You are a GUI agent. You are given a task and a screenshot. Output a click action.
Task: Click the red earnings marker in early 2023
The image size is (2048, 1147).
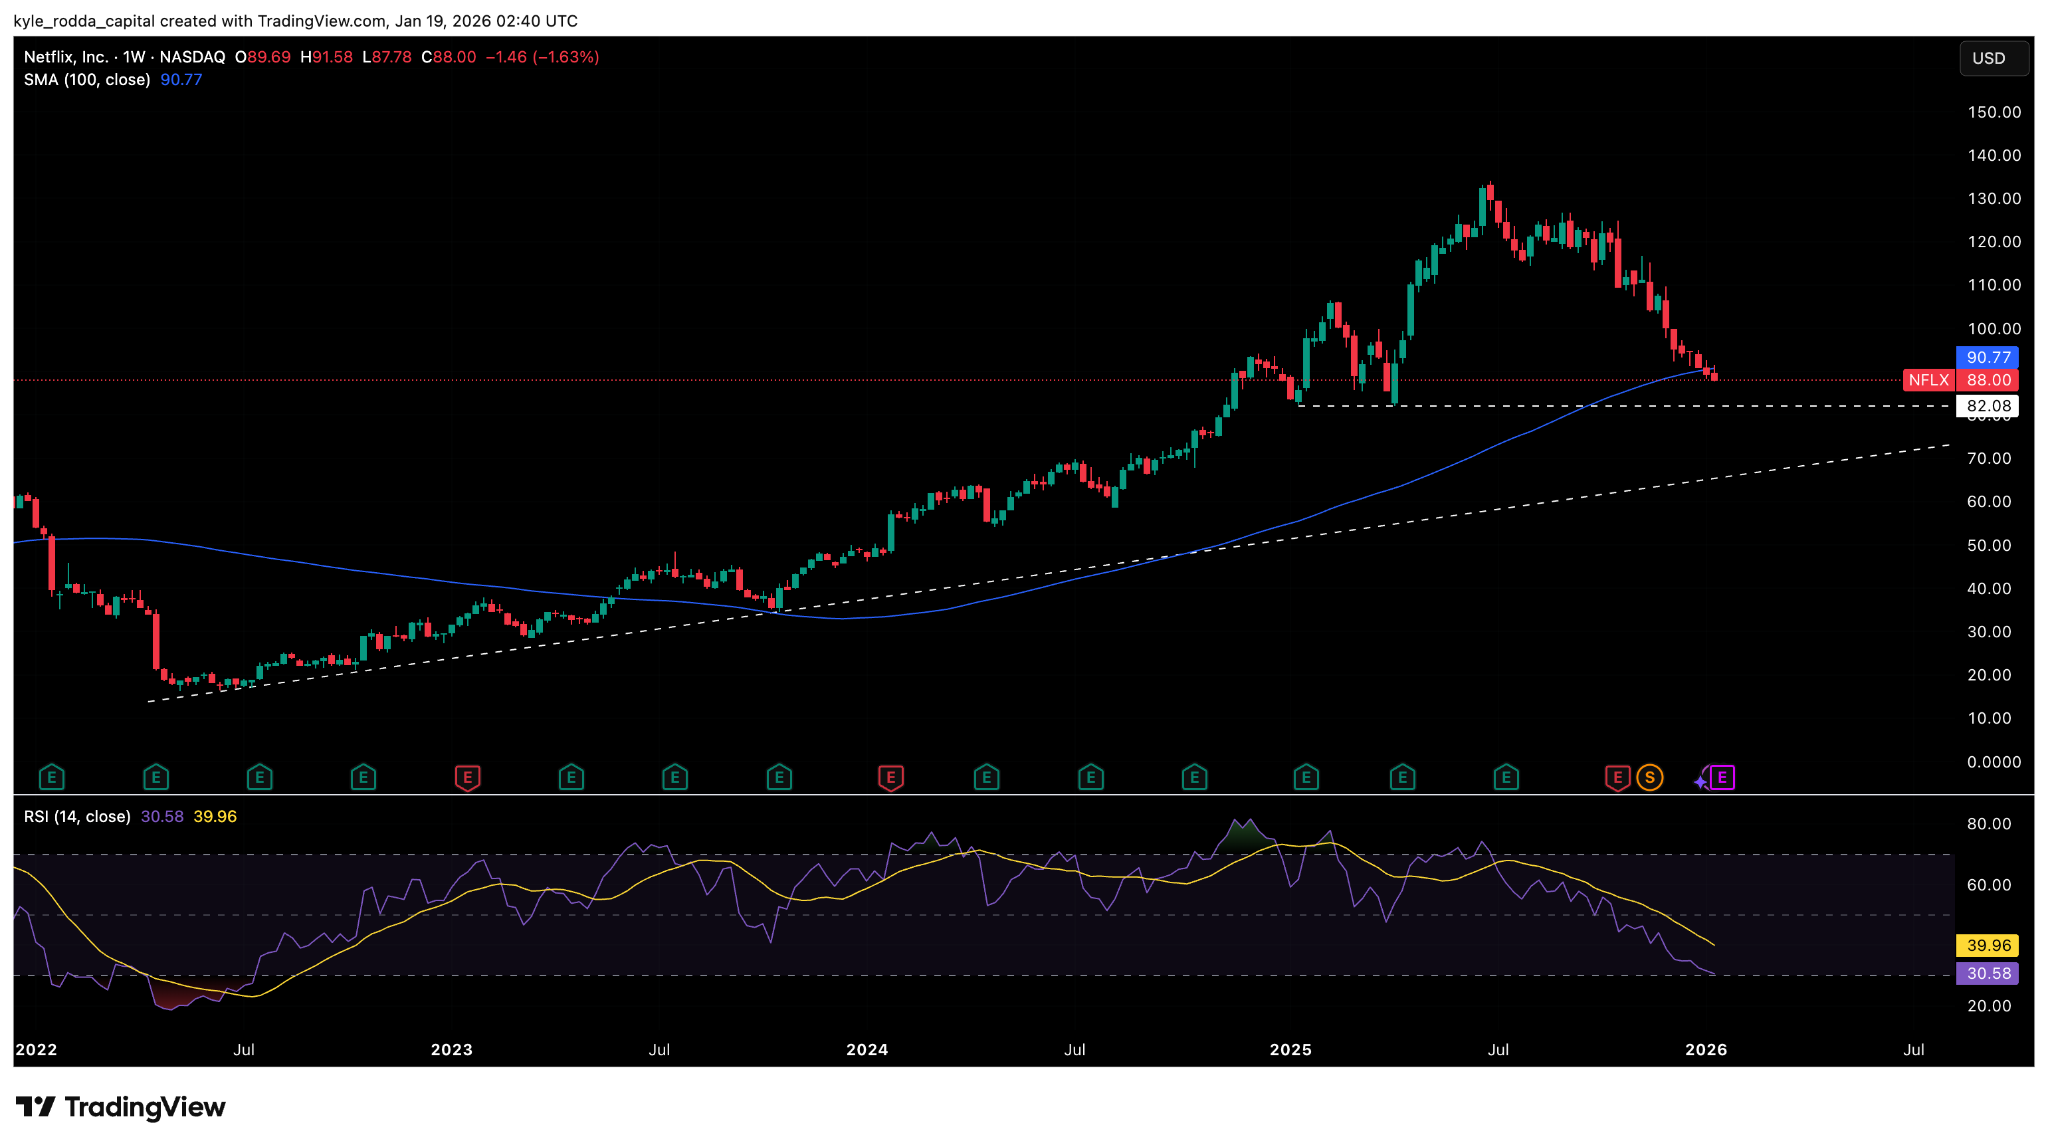(467, 777)
